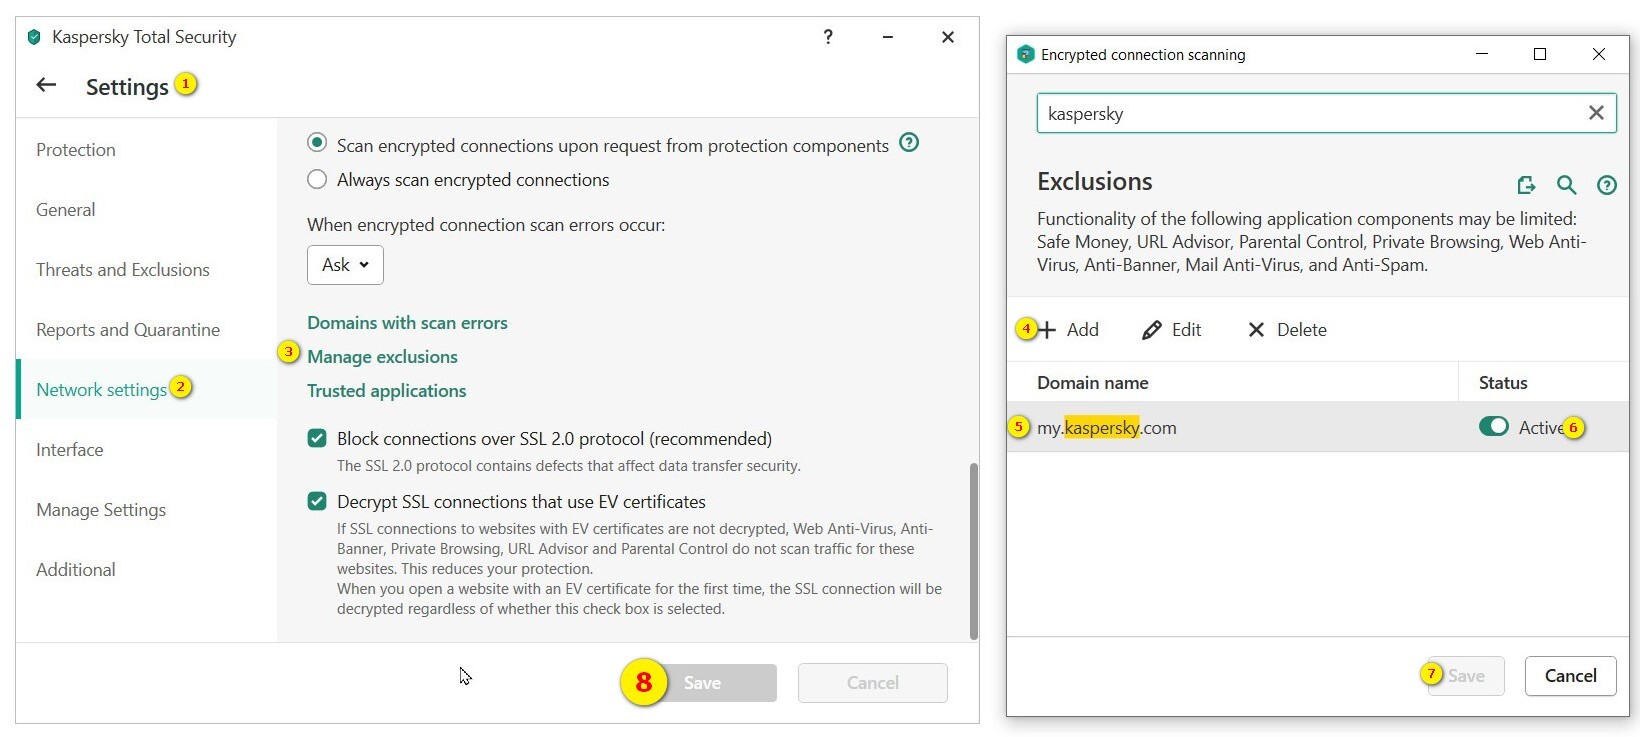1640x737 pixels.
Task: Select Always scan encrypted connections
Action: [x=317, y=179]
